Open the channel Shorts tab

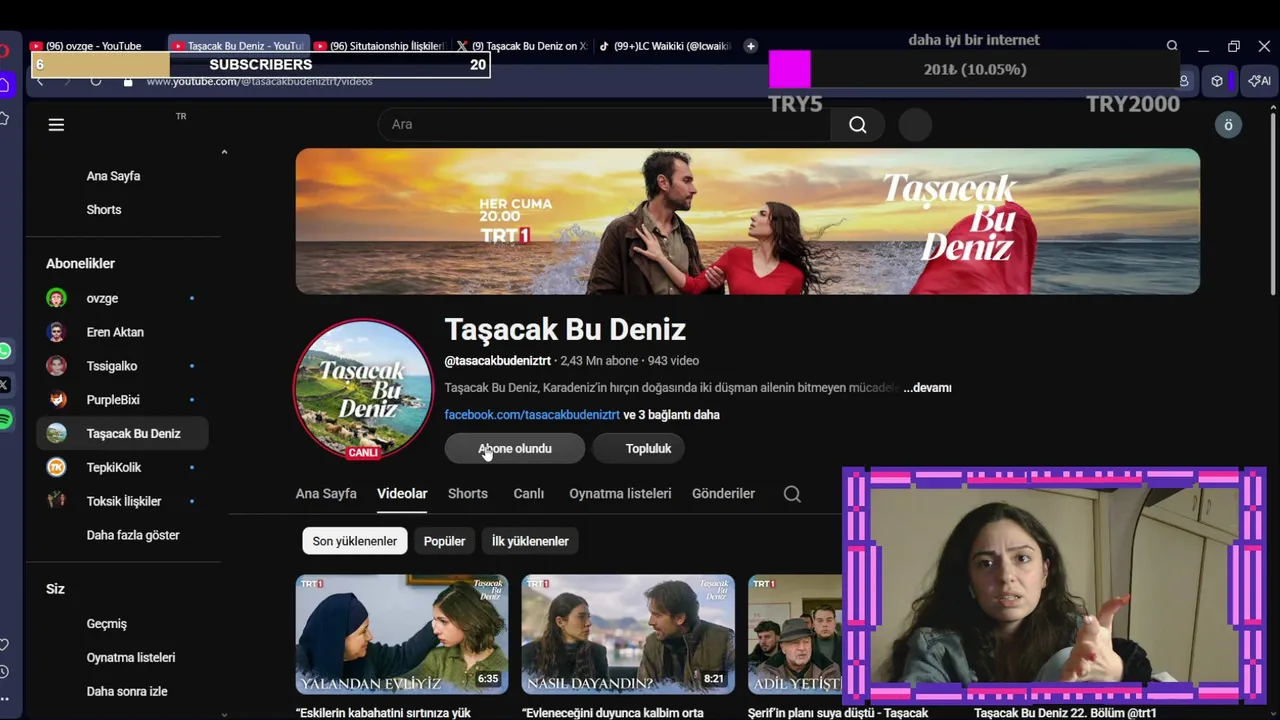click(468, 494)
